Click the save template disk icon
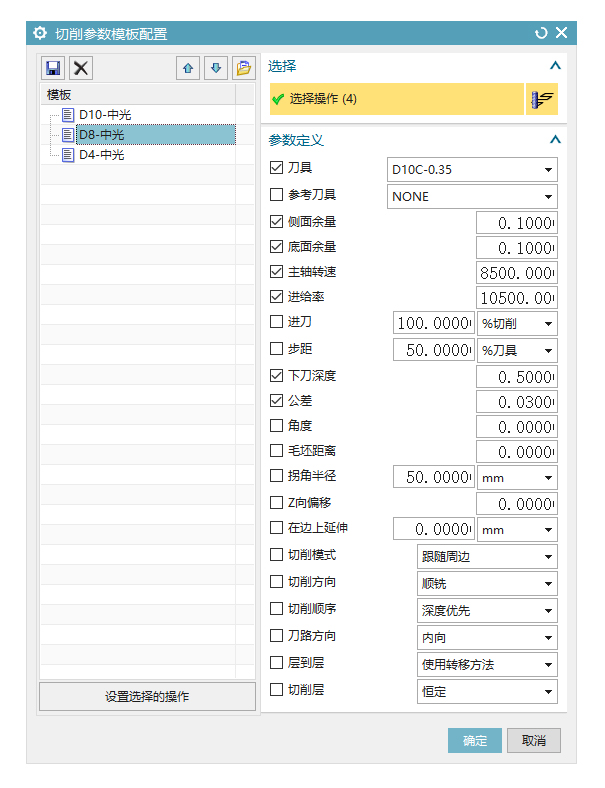The image size is (605, 788). pos(53,68)
